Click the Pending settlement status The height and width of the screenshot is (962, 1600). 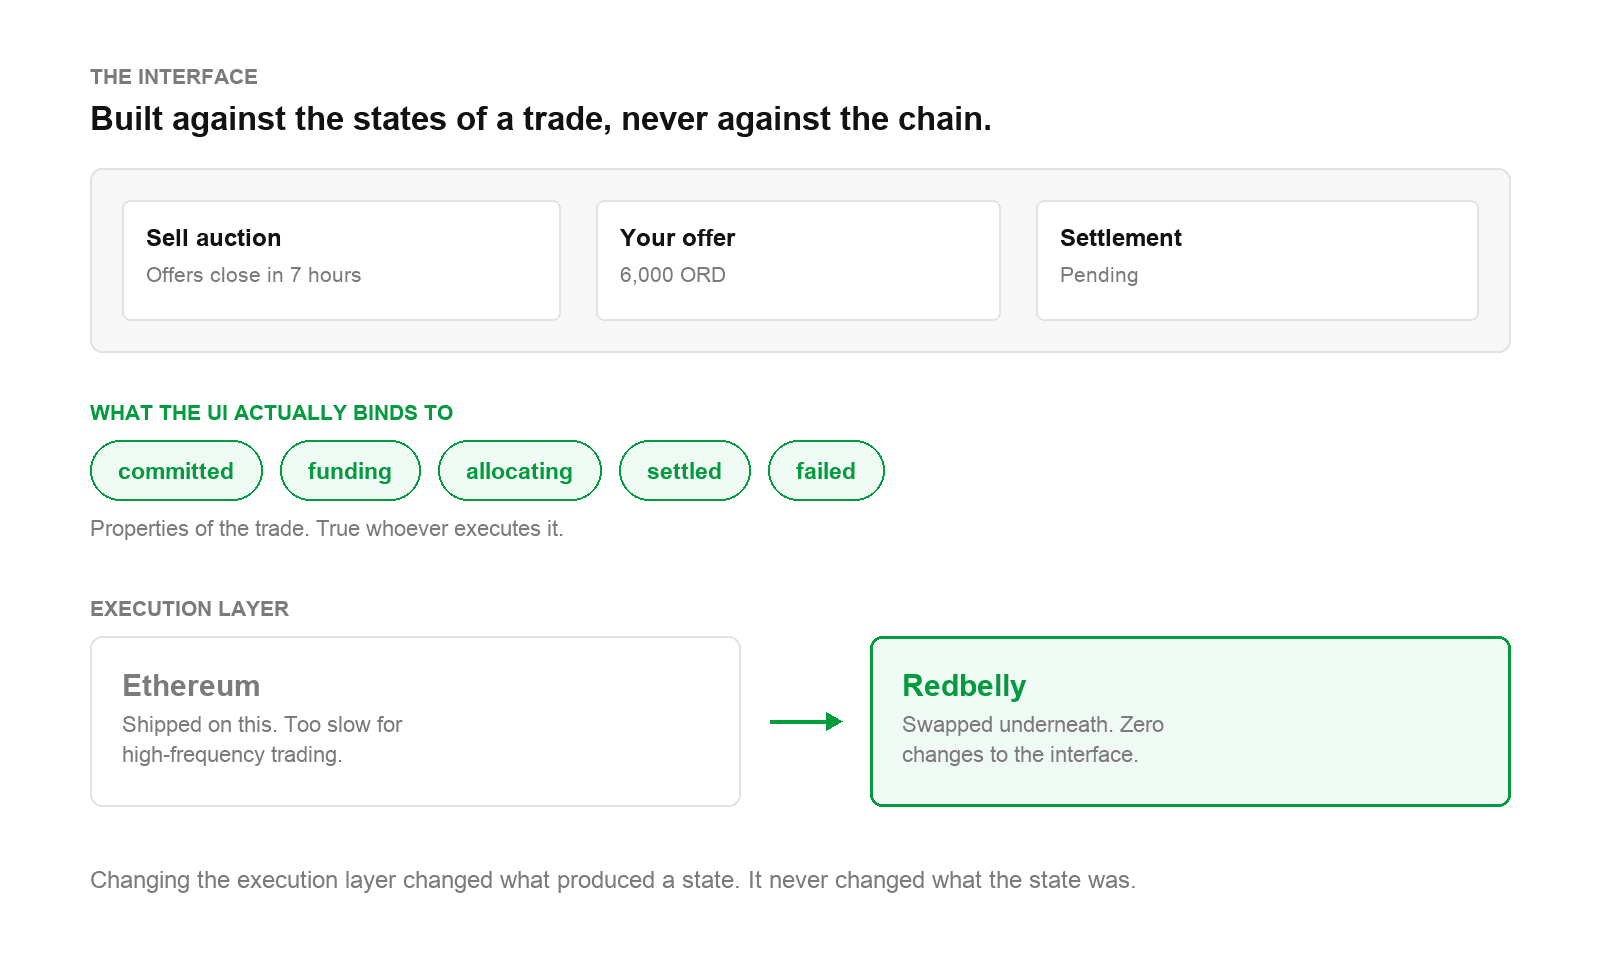tap(1099, 275)
